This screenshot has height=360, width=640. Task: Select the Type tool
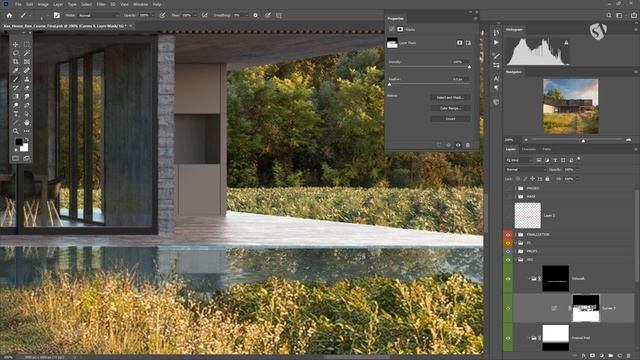pos(16,114)
